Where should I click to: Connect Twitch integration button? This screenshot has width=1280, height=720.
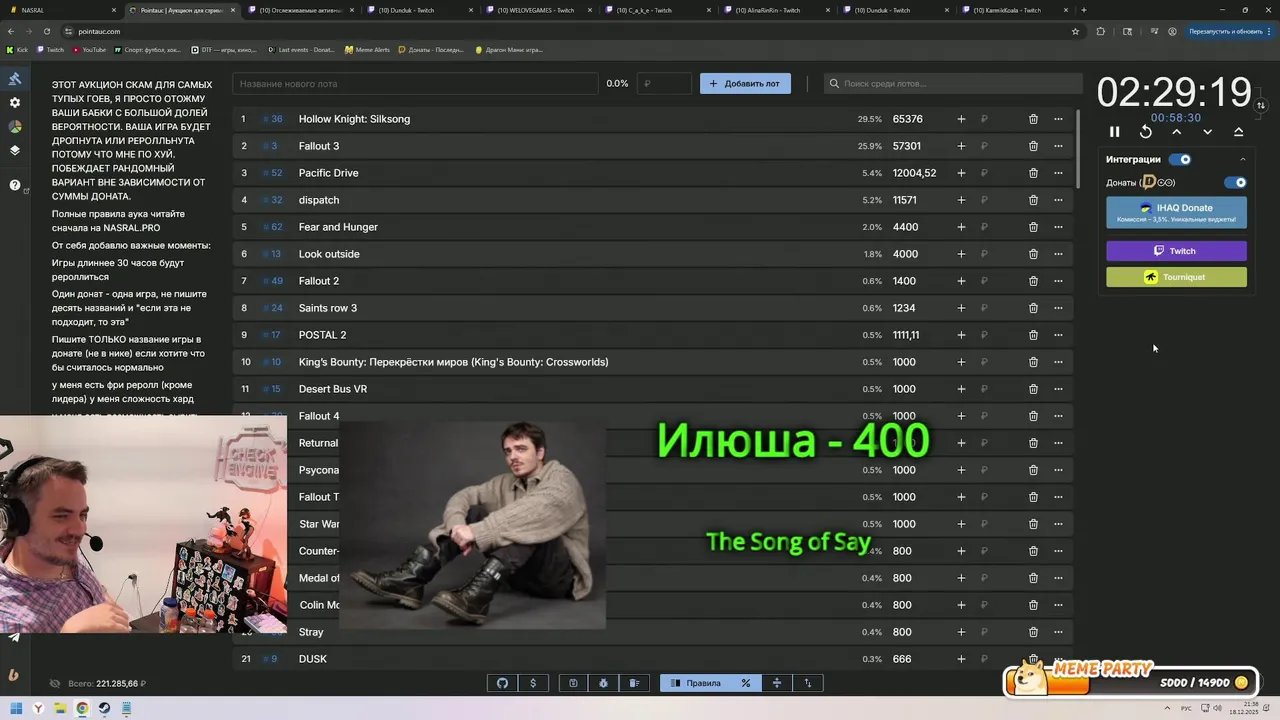(x=1176, y=251)
